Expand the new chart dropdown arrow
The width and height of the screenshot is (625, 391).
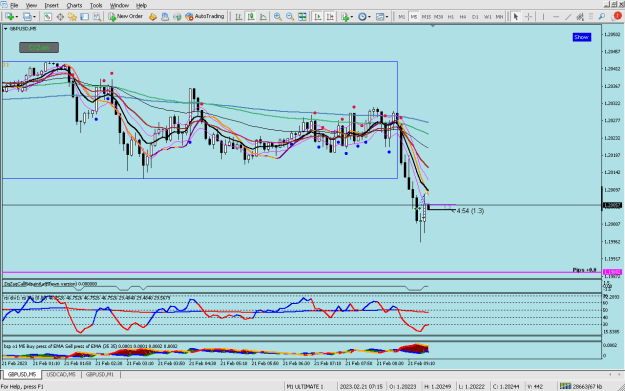(x=16, y=17)
